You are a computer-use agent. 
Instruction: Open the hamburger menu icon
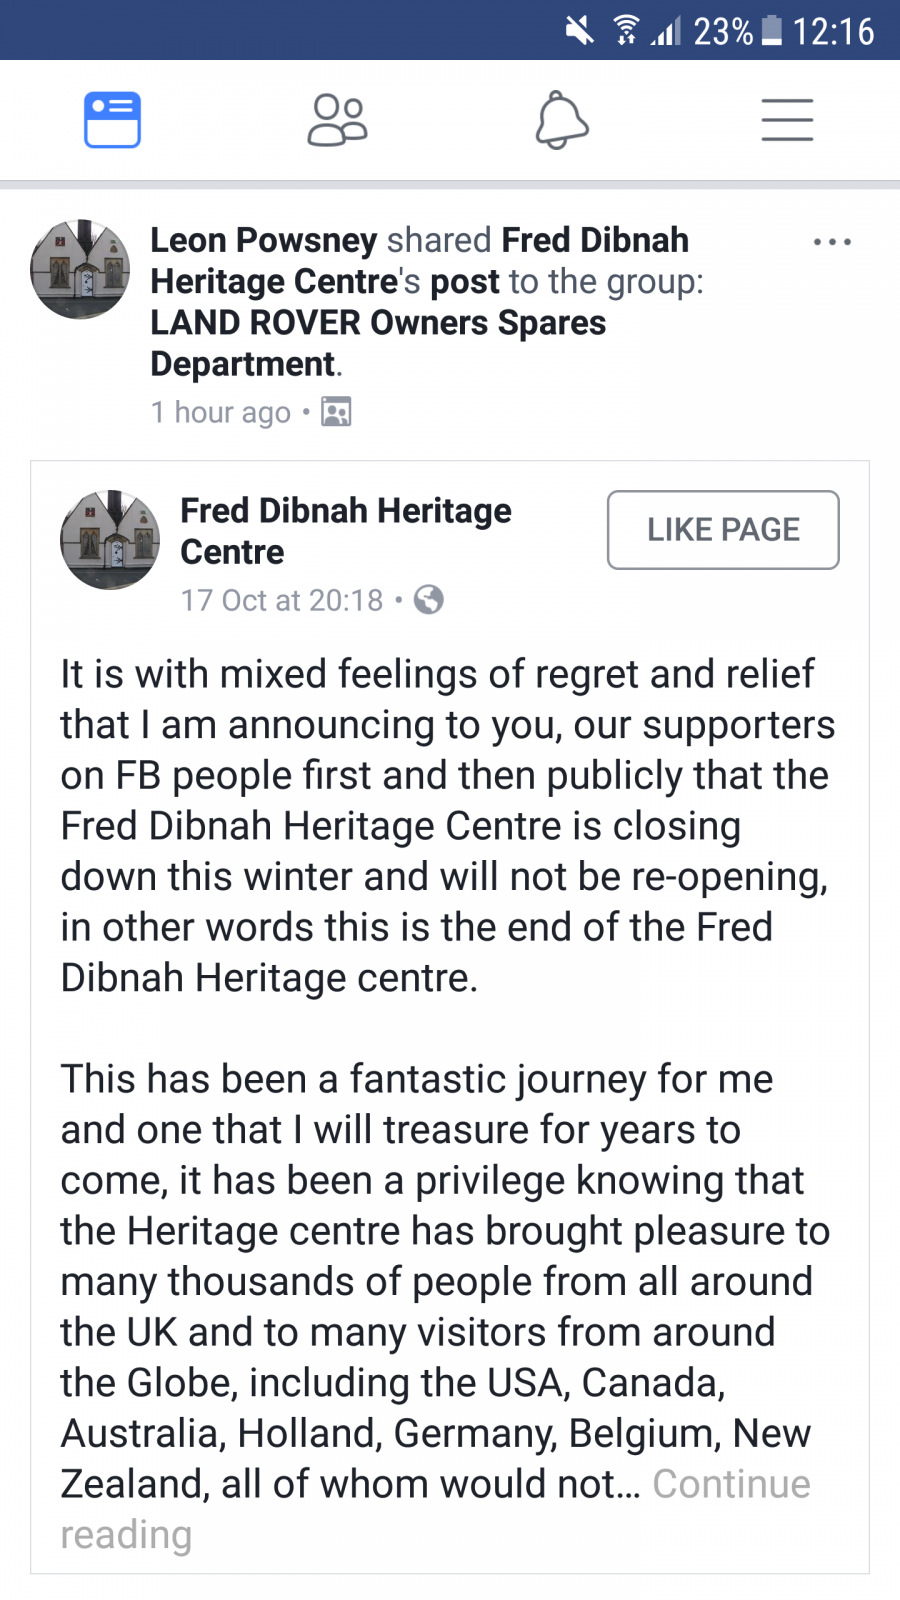point(787,120)
